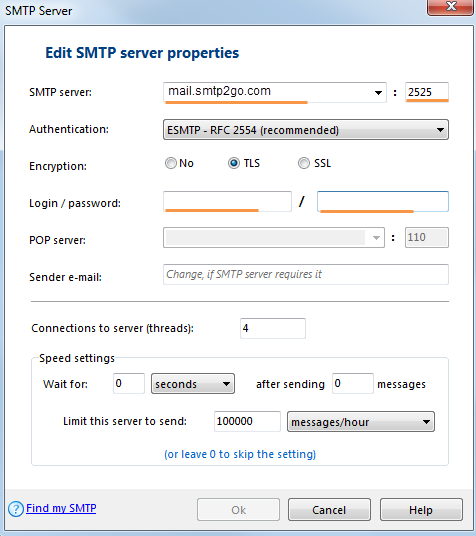Expand the disabled POP server dropdown

(x=376, y=238)
